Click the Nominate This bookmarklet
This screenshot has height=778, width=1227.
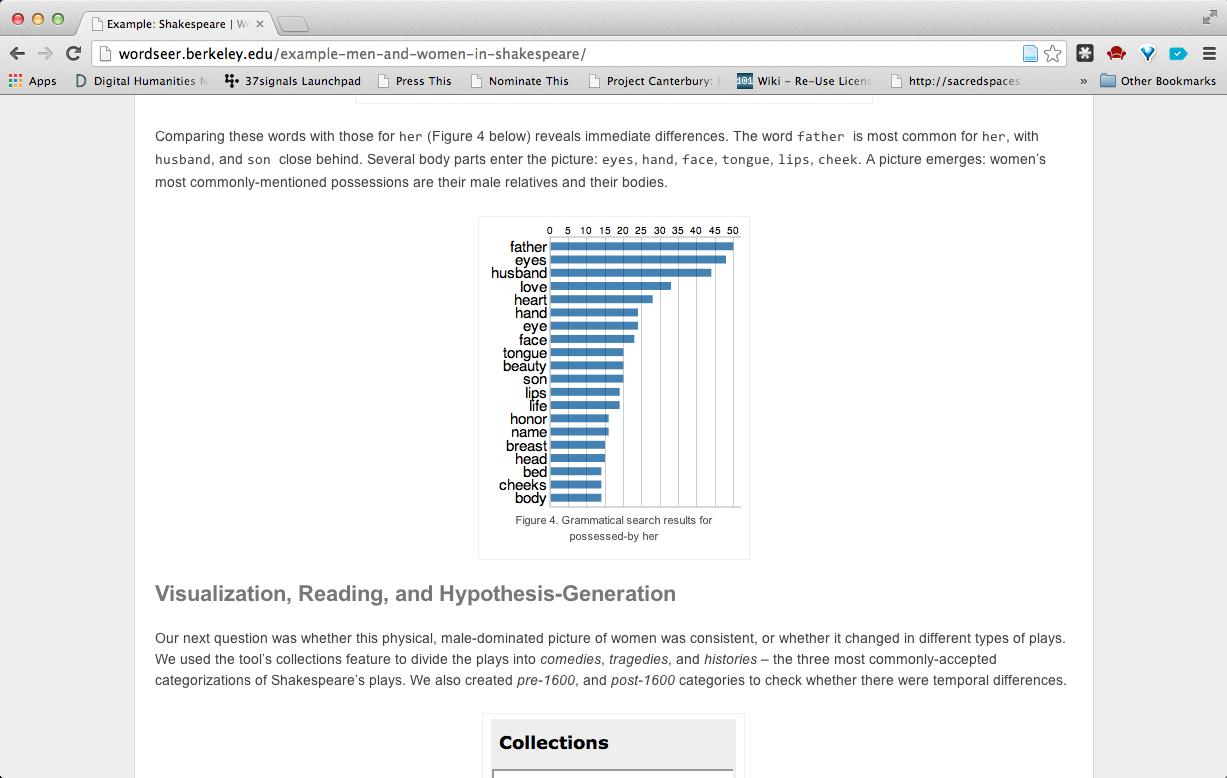[x=520, y=81]
